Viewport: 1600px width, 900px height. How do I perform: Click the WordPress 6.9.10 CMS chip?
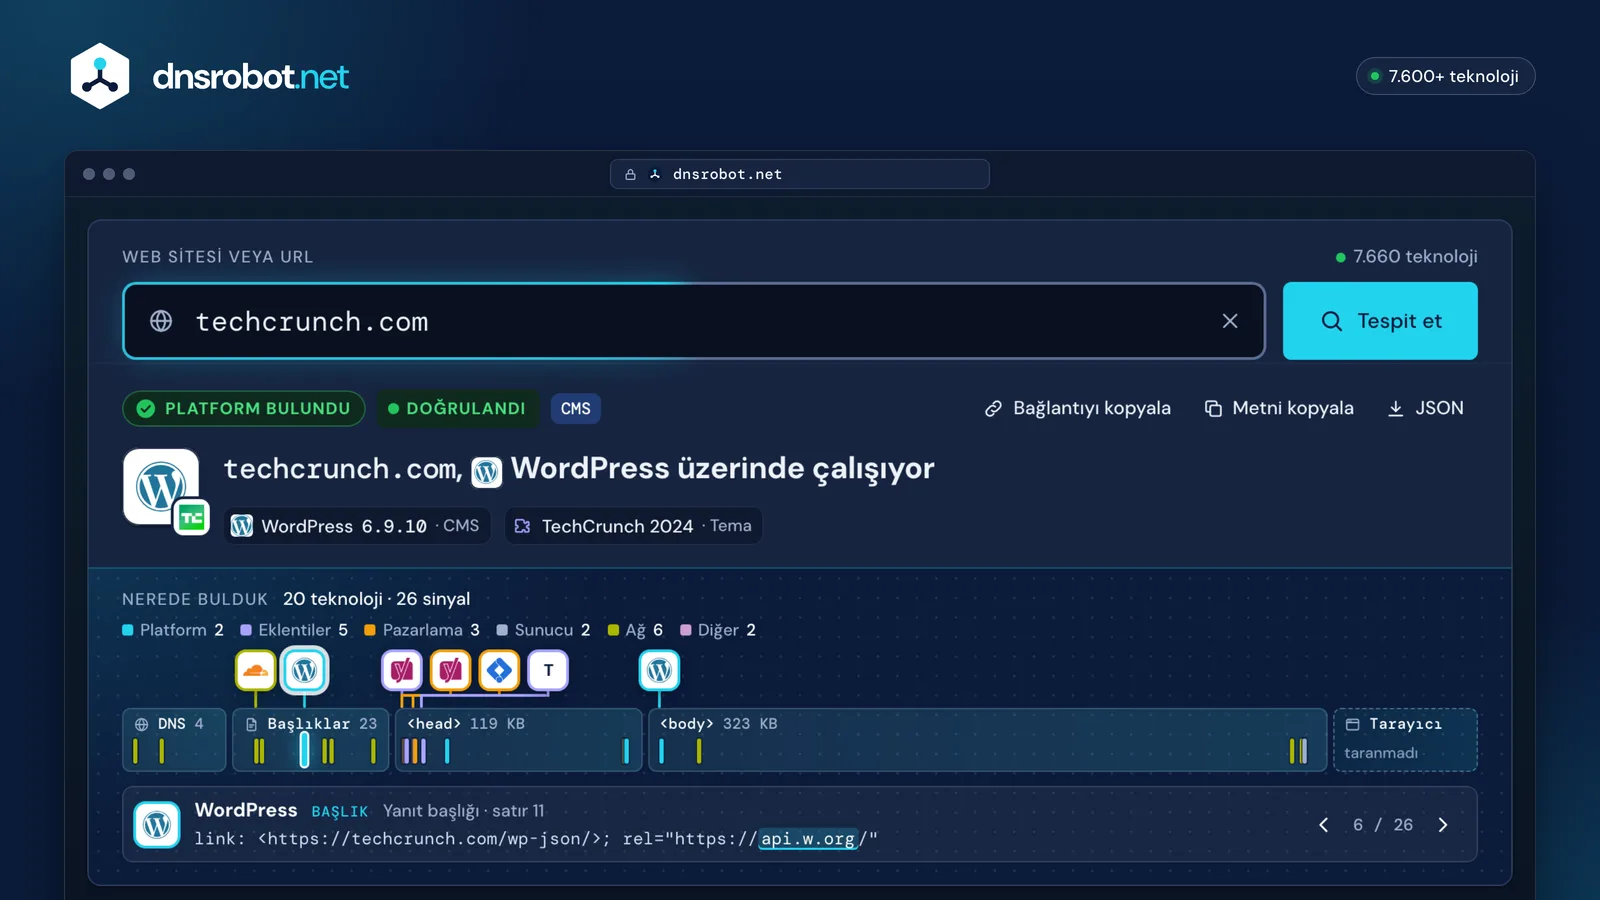356,526
